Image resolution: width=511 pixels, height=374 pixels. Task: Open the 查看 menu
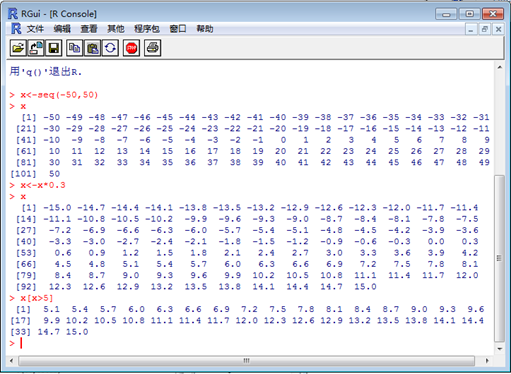tap(89, 29)
